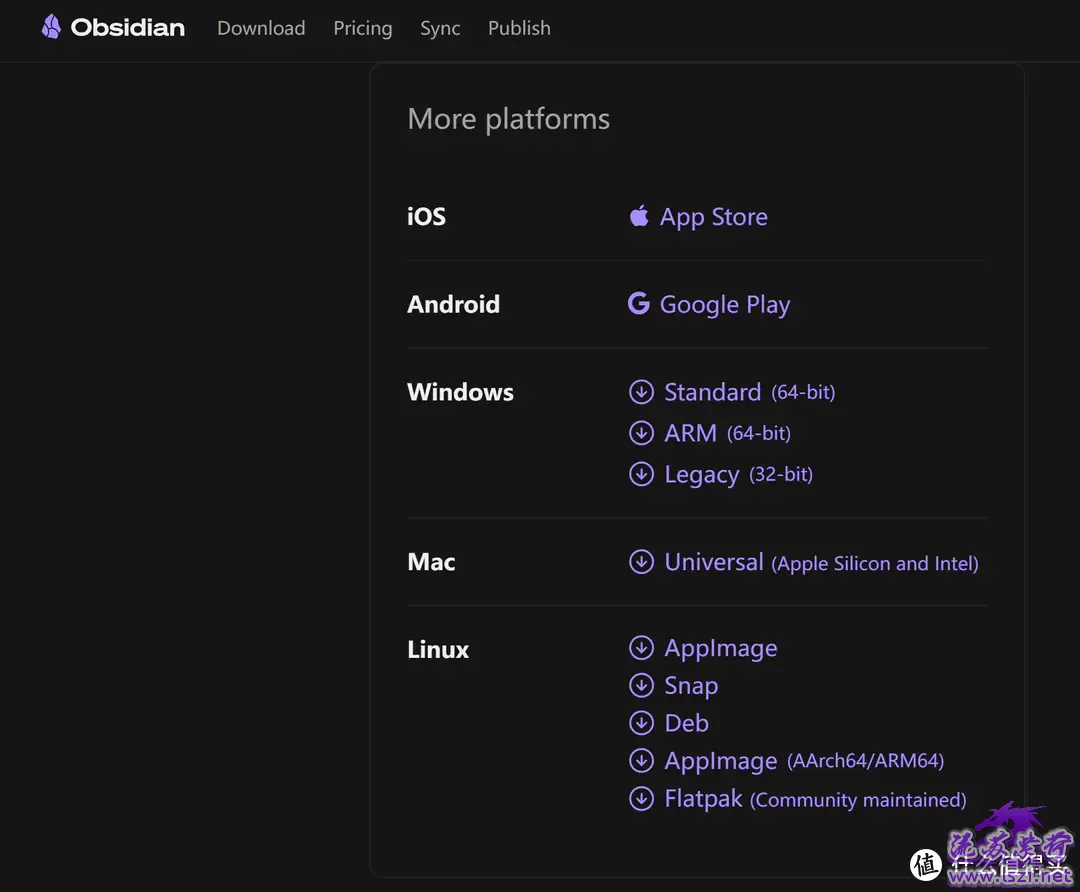Download ARM (64-bit) Windows installer
Viewport: 1080px width, 892px height.
[x=727, y=433]
